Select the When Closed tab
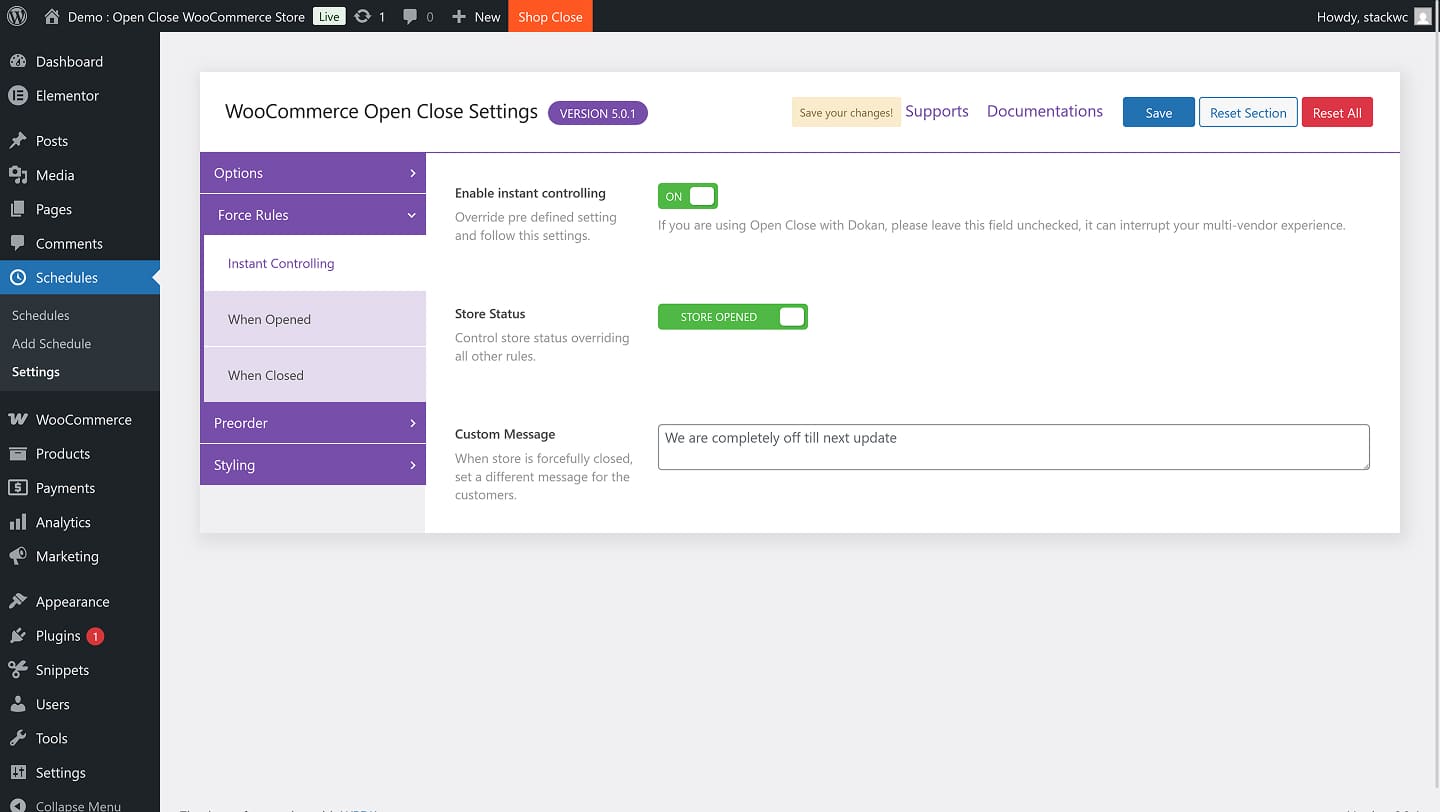The width and height of the screenshot is (1440, 812). (x=314, y=375)
